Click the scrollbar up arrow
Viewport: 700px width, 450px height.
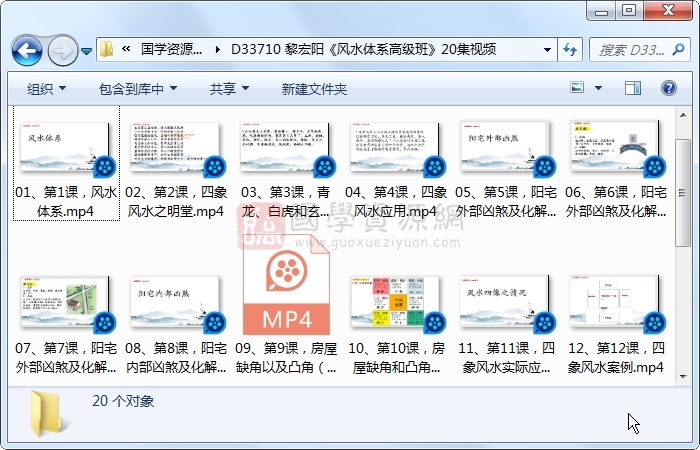[x=683, y=115]
